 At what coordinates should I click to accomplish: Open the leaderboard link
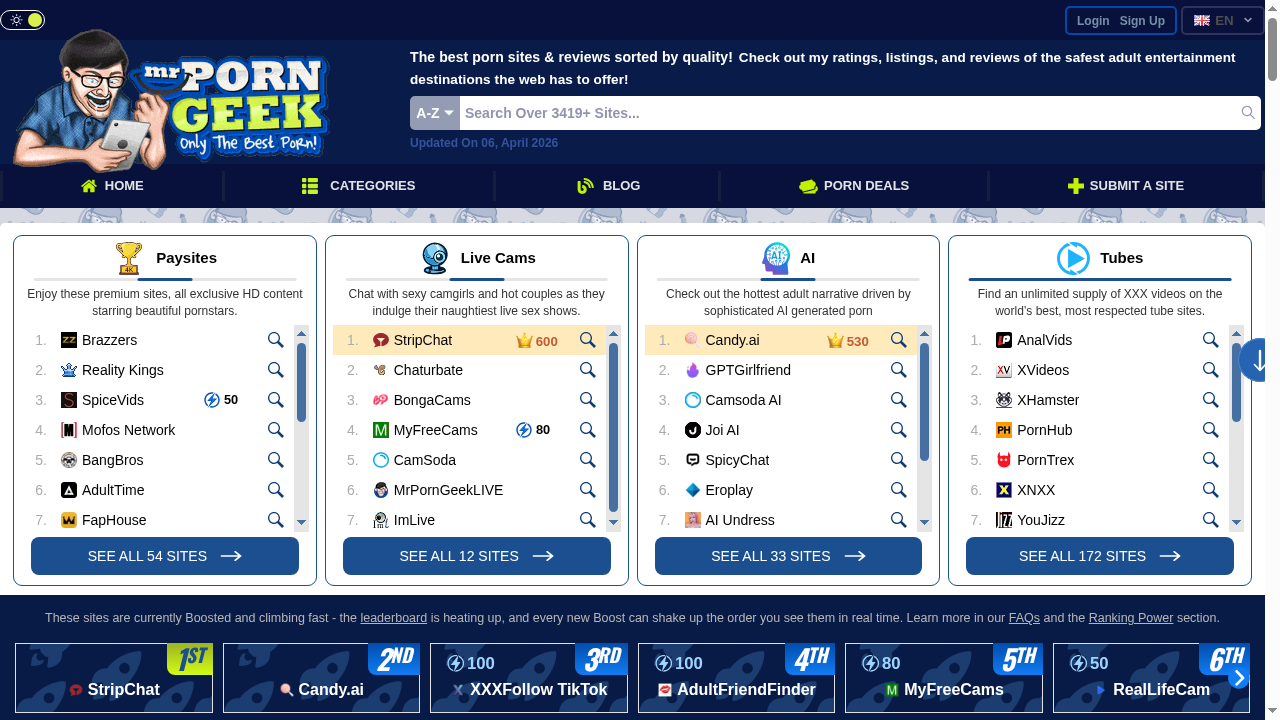click(x=393, y=618)
